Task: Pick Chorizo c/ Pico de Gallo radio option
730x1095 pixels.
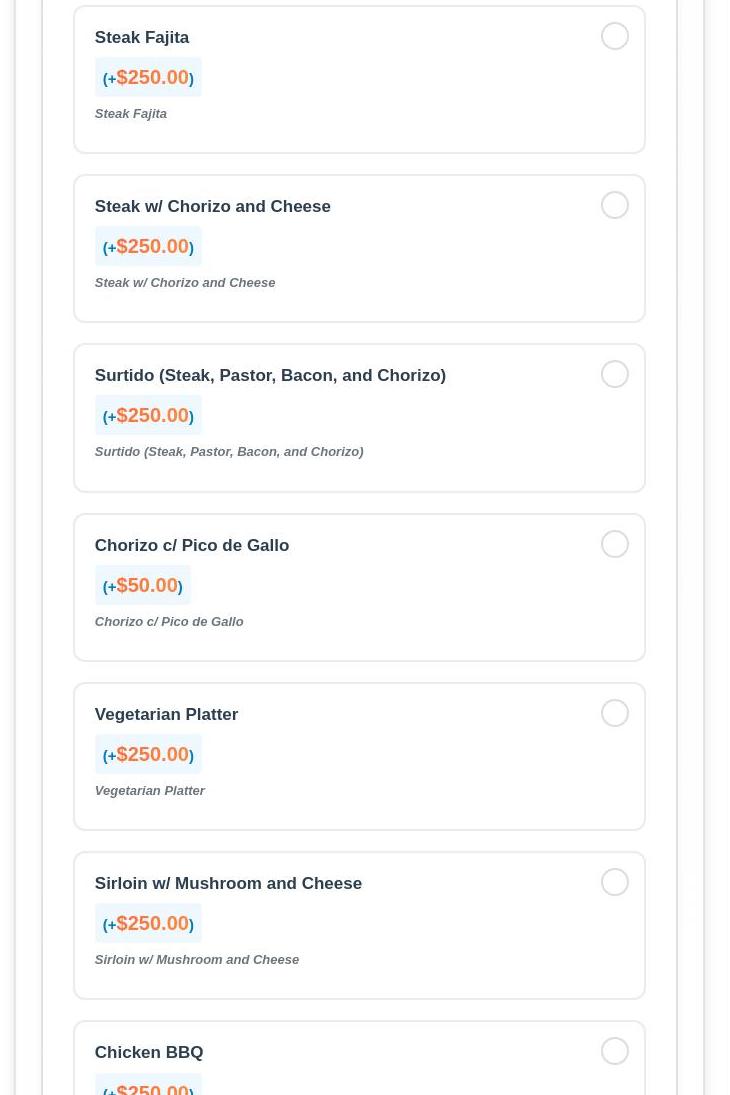Action: (x=615, y=545)
